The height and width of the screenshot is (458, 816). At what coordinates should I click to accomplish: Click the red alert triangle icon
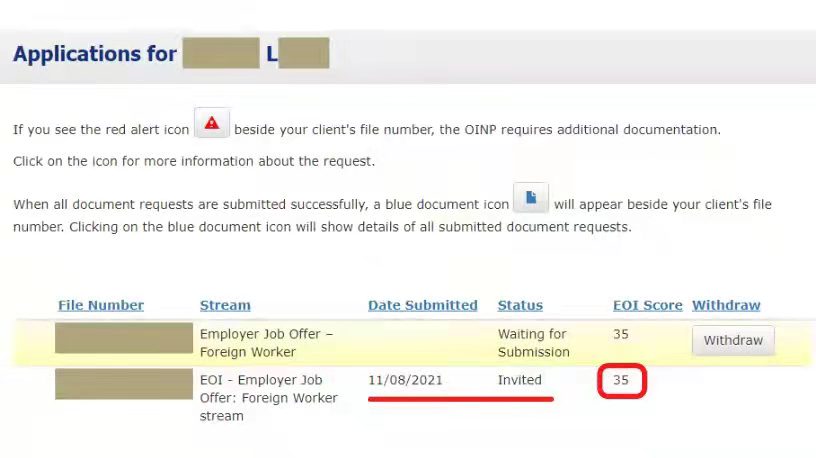pos(211,124)
